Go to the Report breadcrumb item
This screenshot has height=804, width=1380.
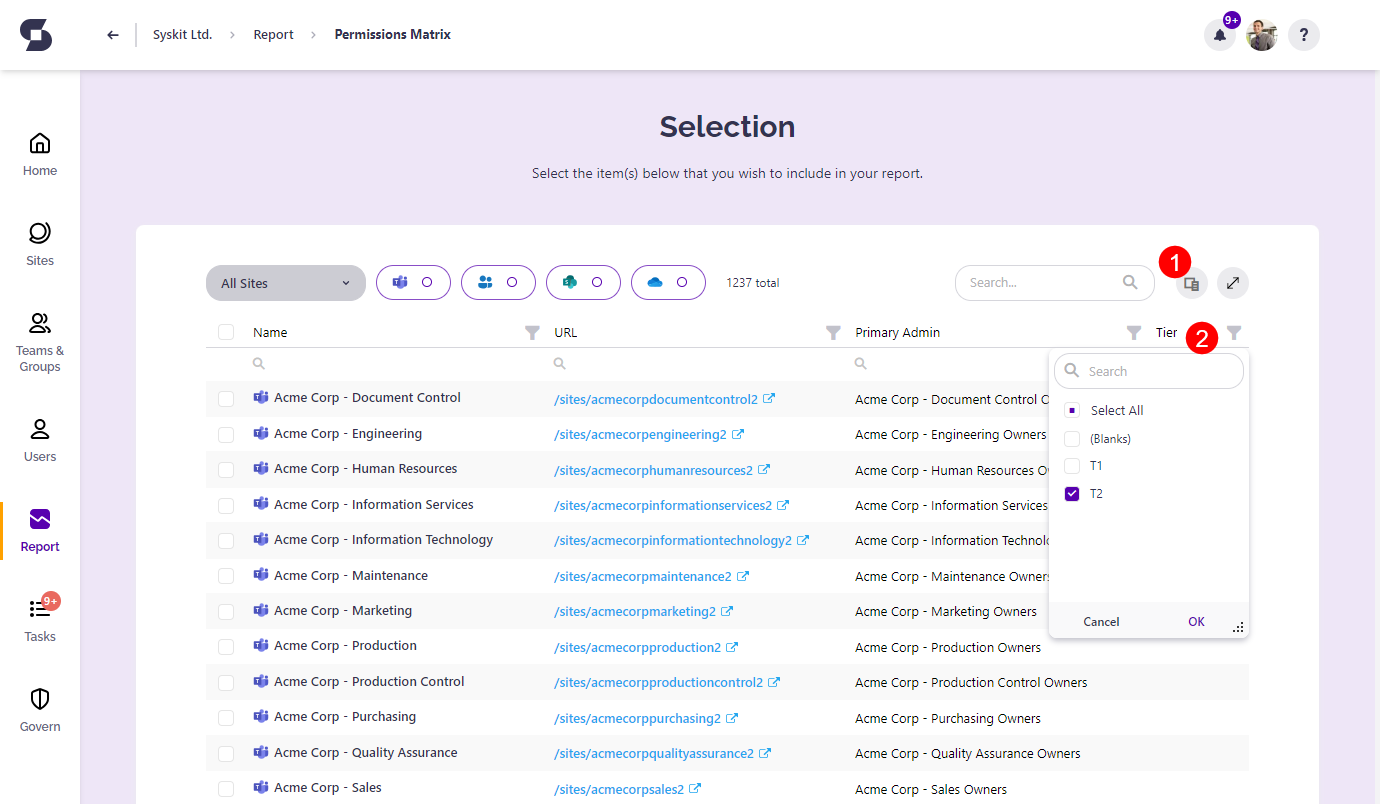click(x=273, y=33)
